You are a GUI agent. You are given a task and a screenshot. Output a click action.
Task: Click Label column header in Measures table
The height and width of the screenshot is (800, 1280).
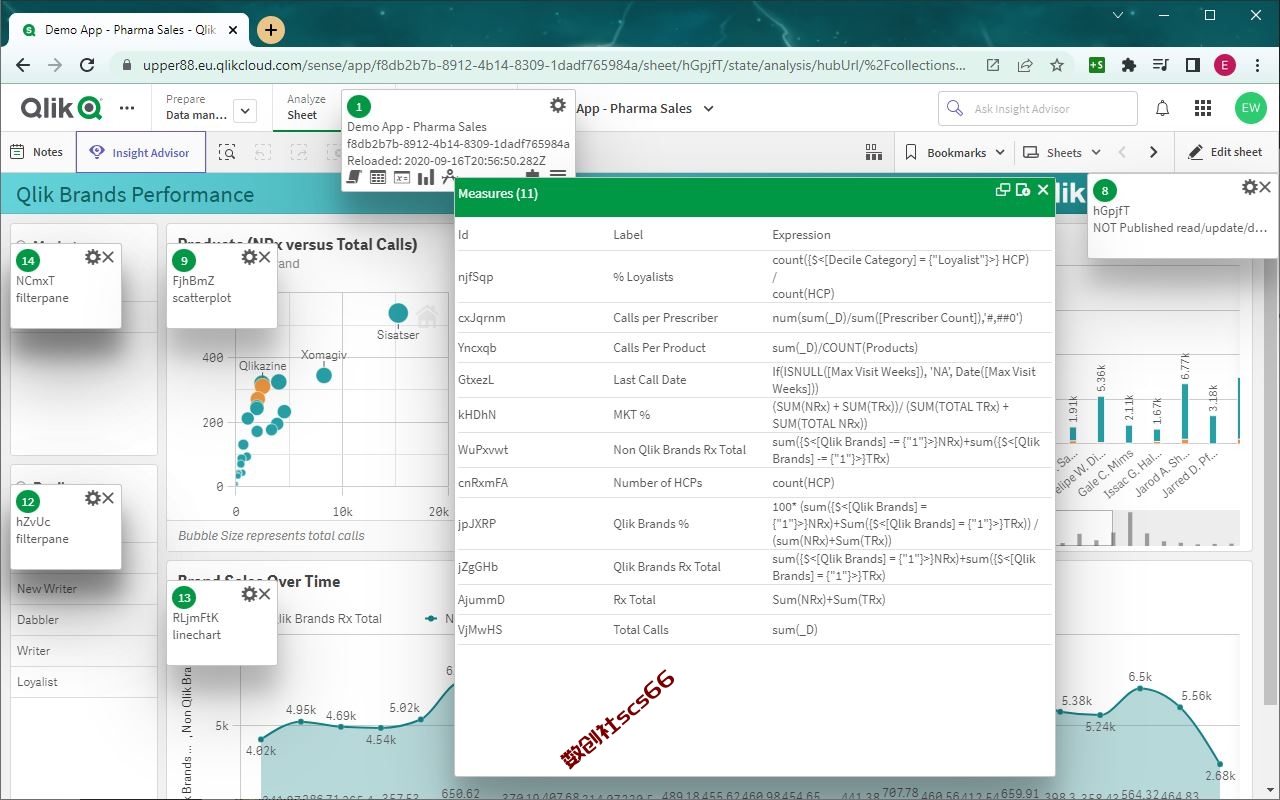(x=628, y=235)
